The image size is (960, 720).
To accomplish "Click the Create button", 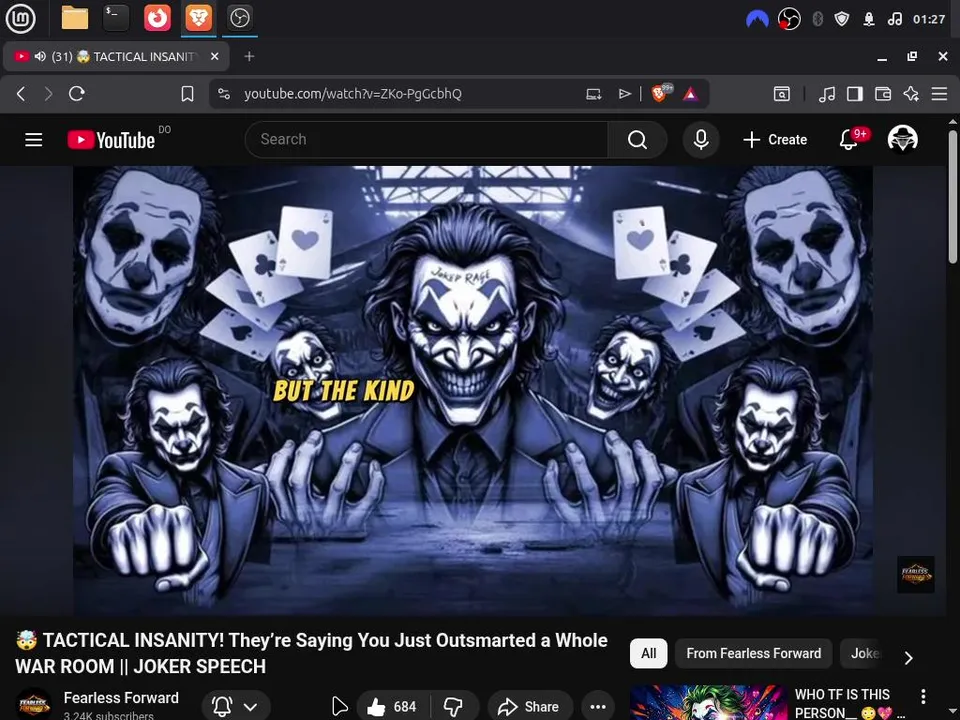I will pyautogui.click(x=775, y=140).
